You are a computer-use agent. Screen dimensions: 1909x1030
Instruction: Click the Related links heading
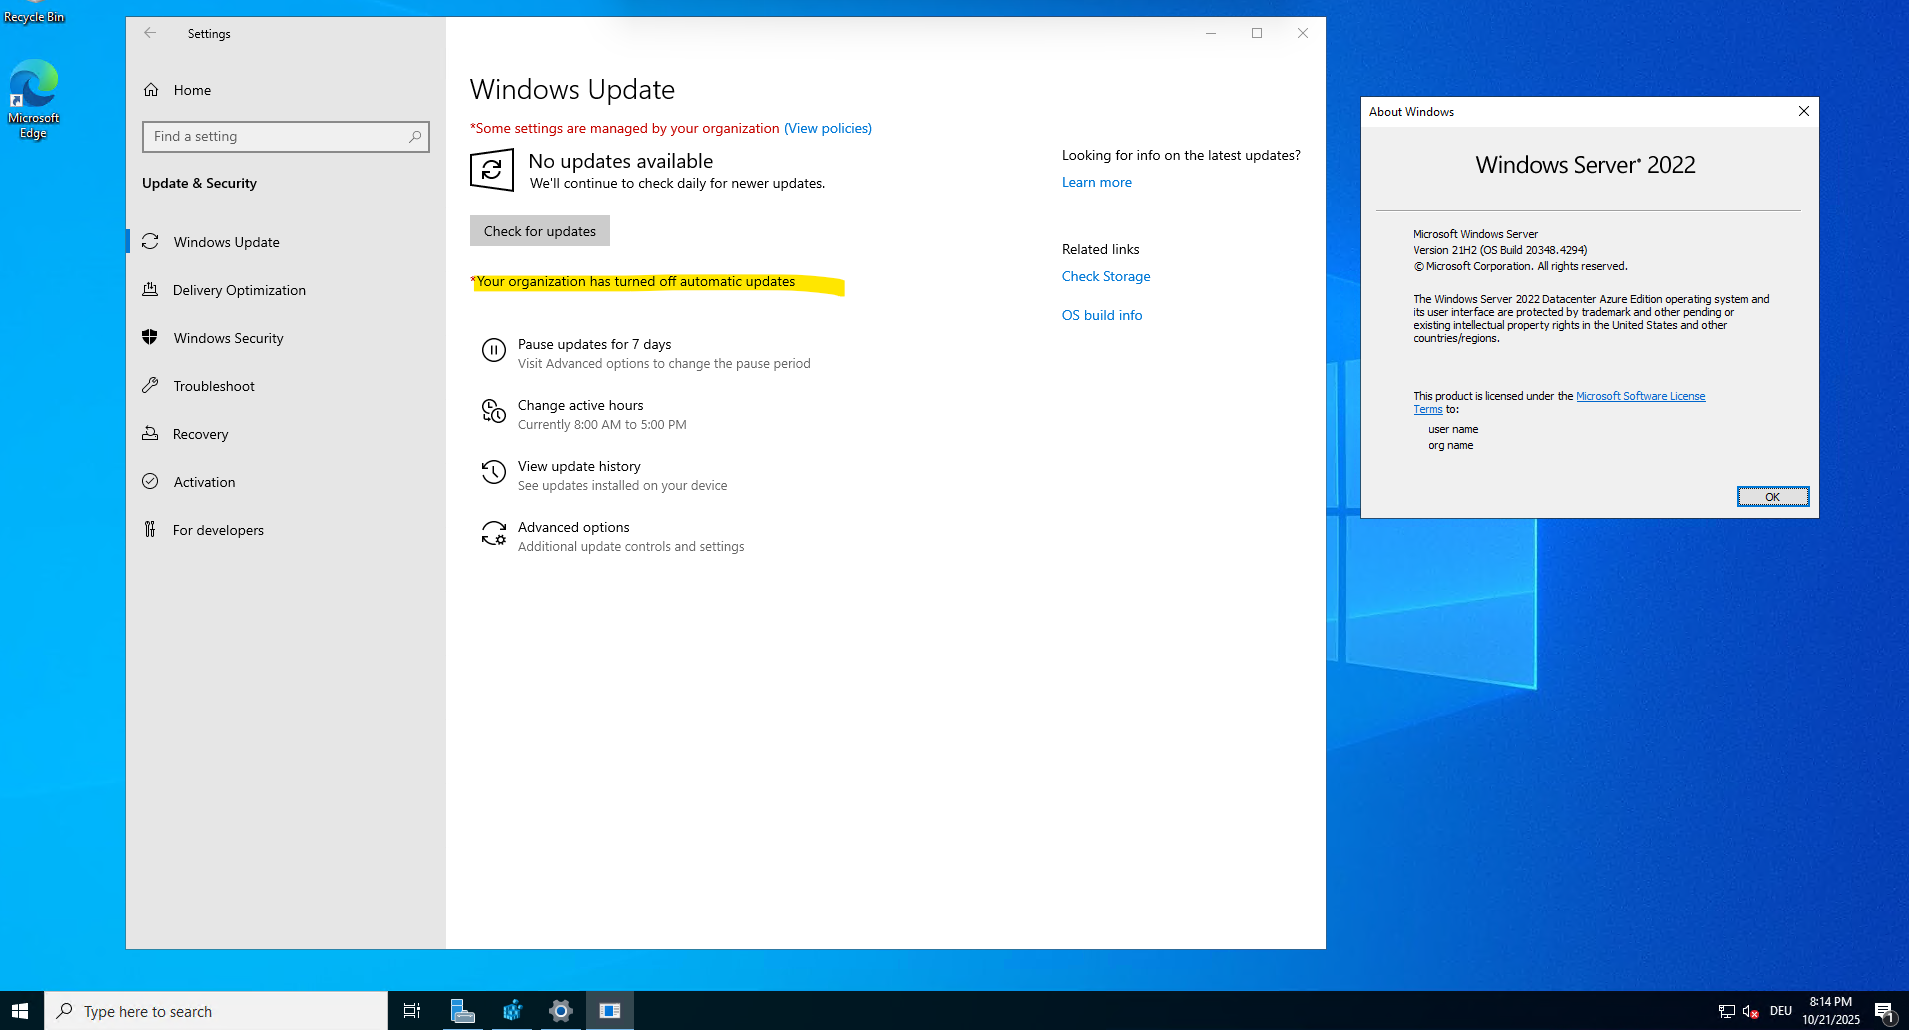1101,249
